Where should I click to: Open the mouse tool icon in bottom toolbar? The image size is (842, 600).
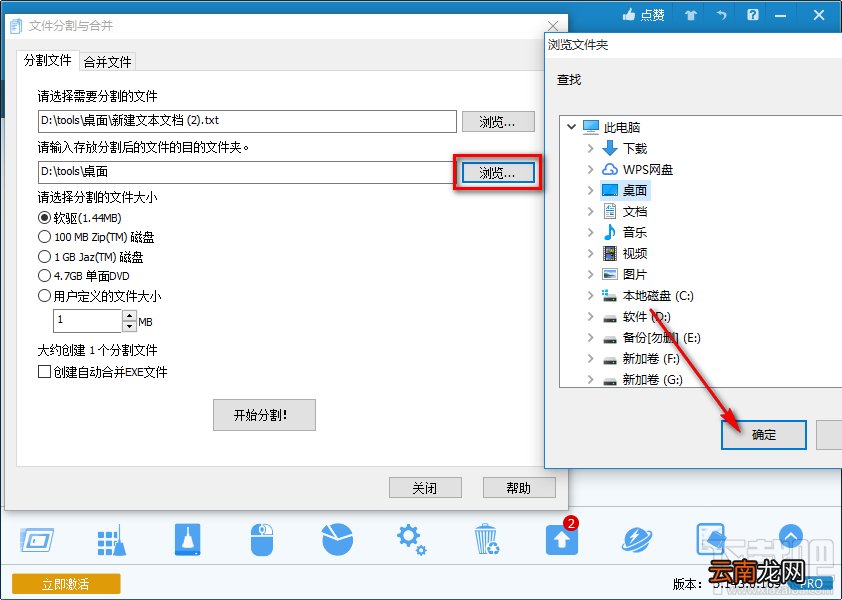click(x=262, y=539)
